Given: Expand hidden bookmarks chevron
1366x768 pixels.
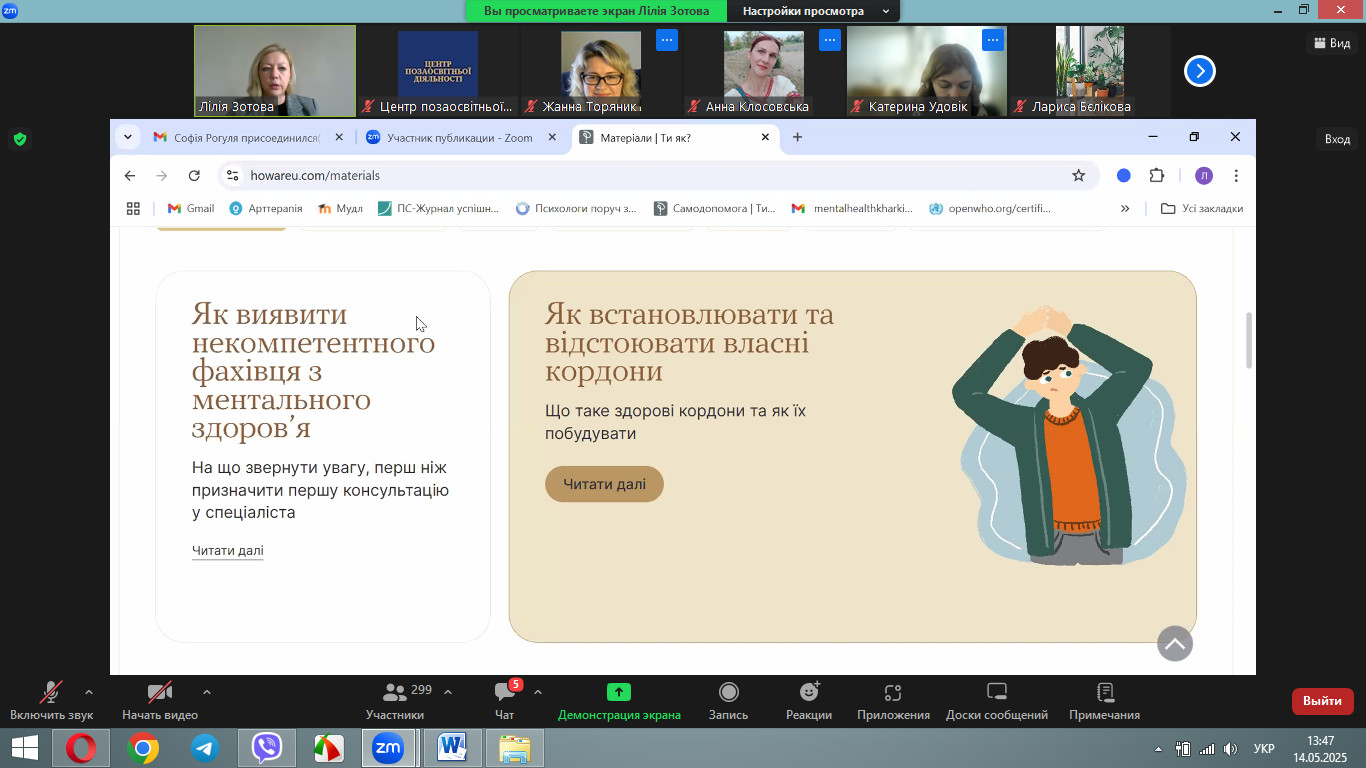Looking at the screenshot, I should click(x=1125, y=208).
